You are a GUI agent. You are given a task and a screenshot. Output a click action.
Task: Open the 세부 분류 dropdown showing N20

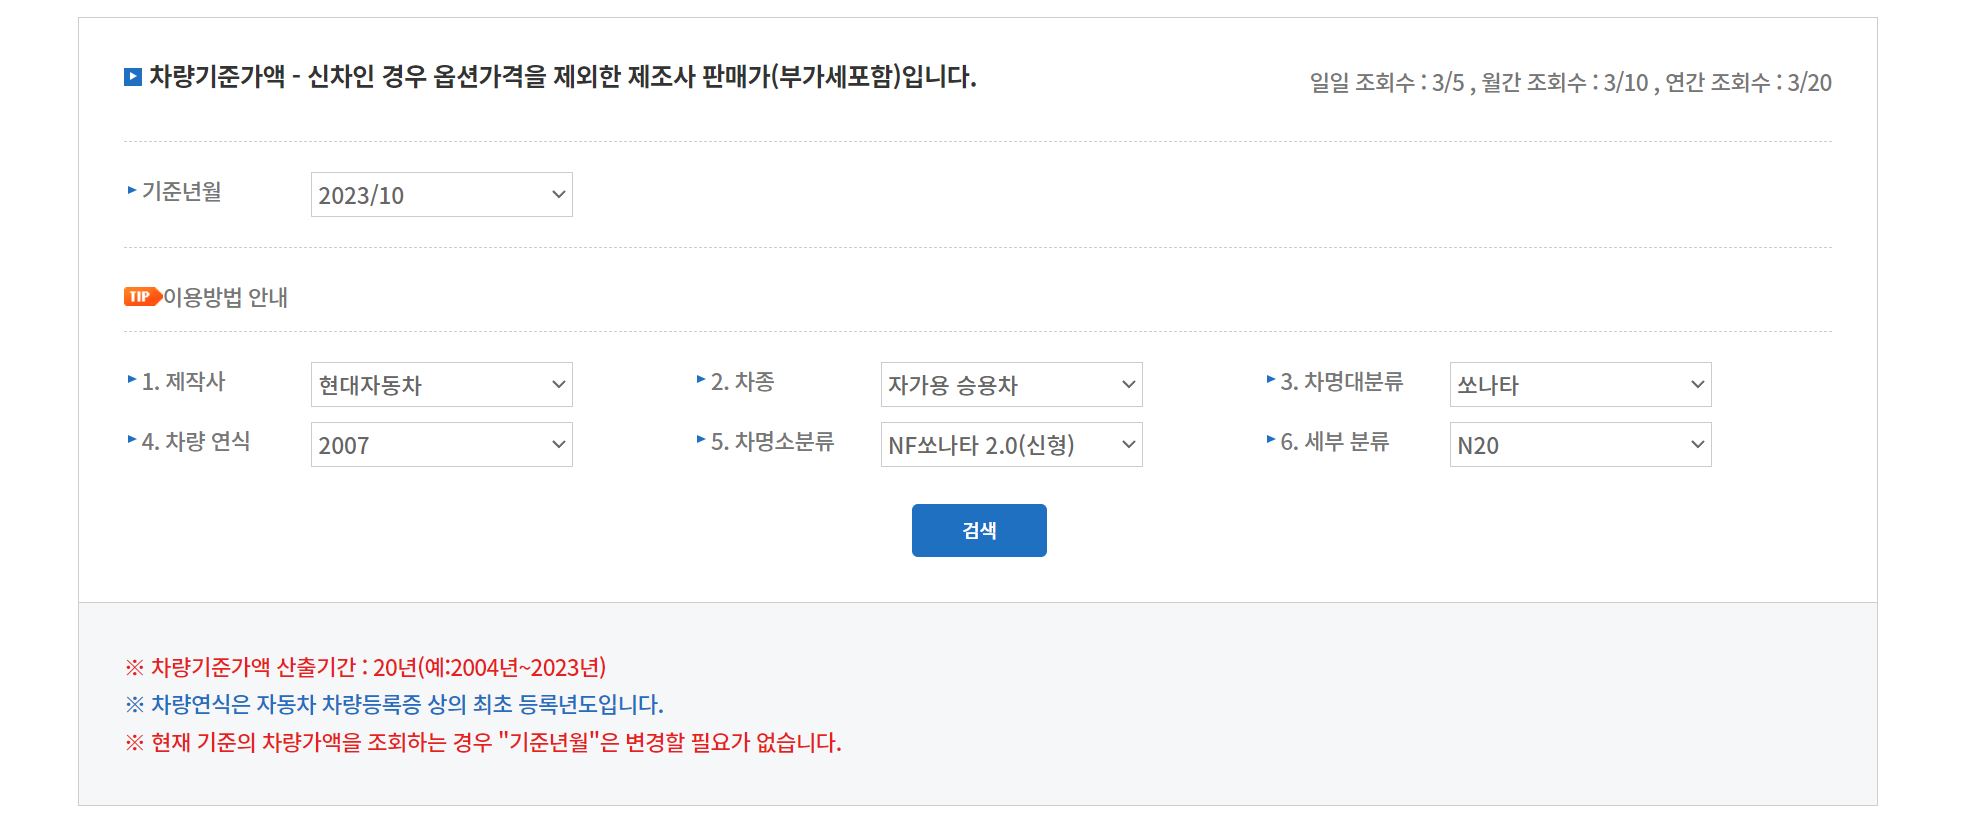pyautogui.click(x=1580, y=444)
